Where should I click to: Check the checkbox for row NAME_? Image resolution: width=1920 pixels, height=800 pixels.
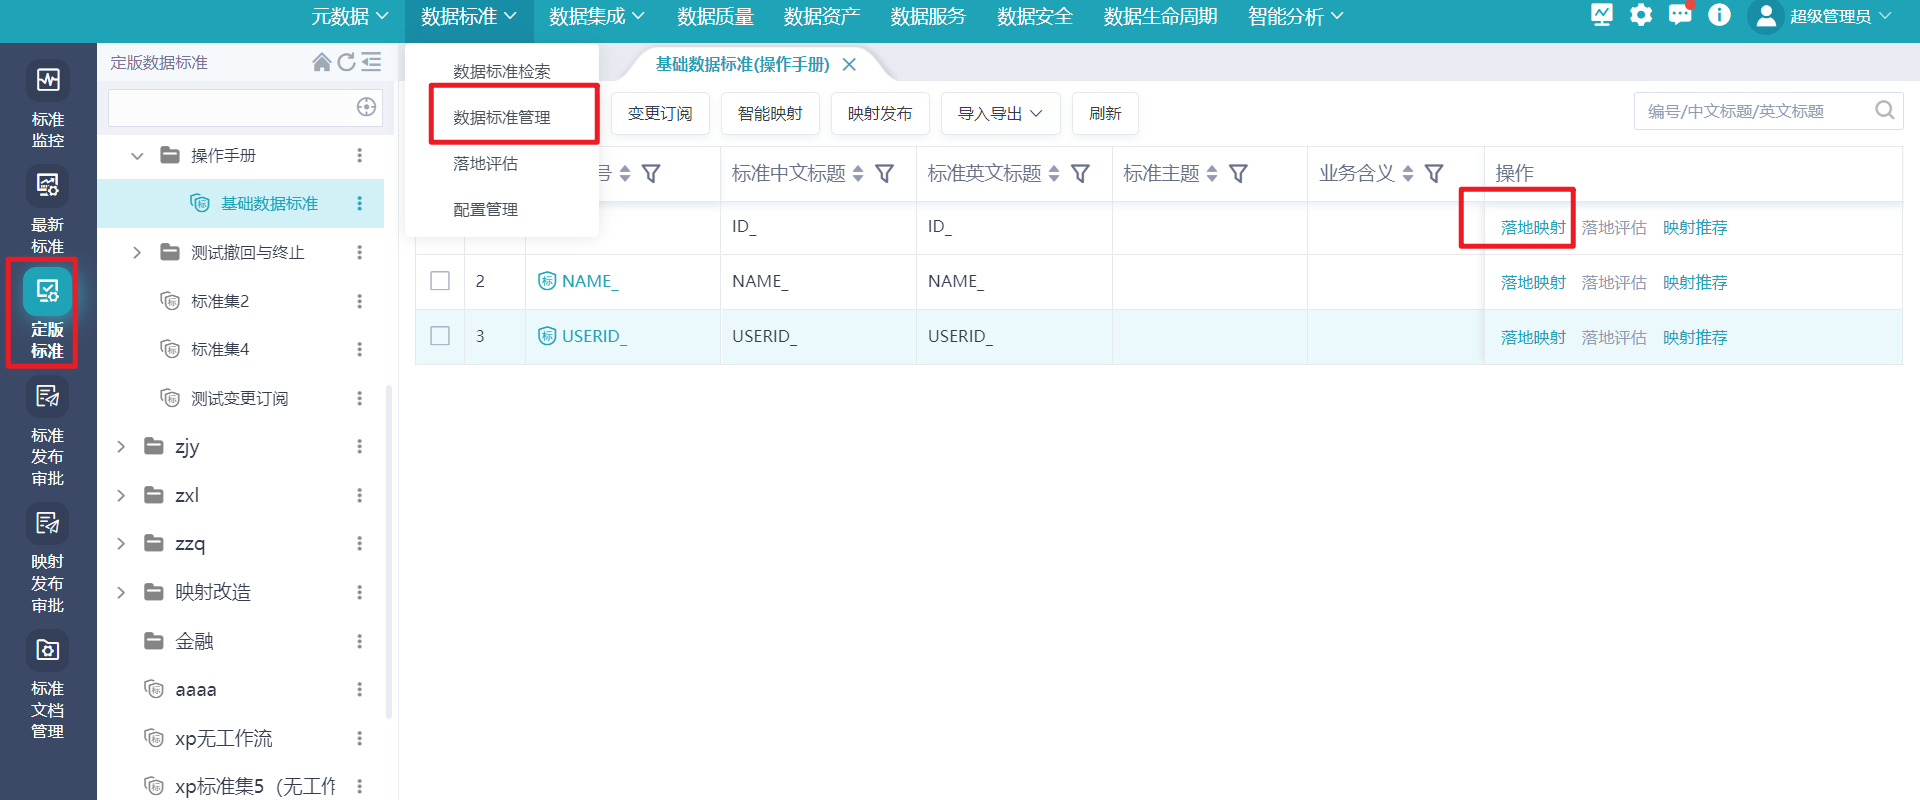click(x=440, y=281)
